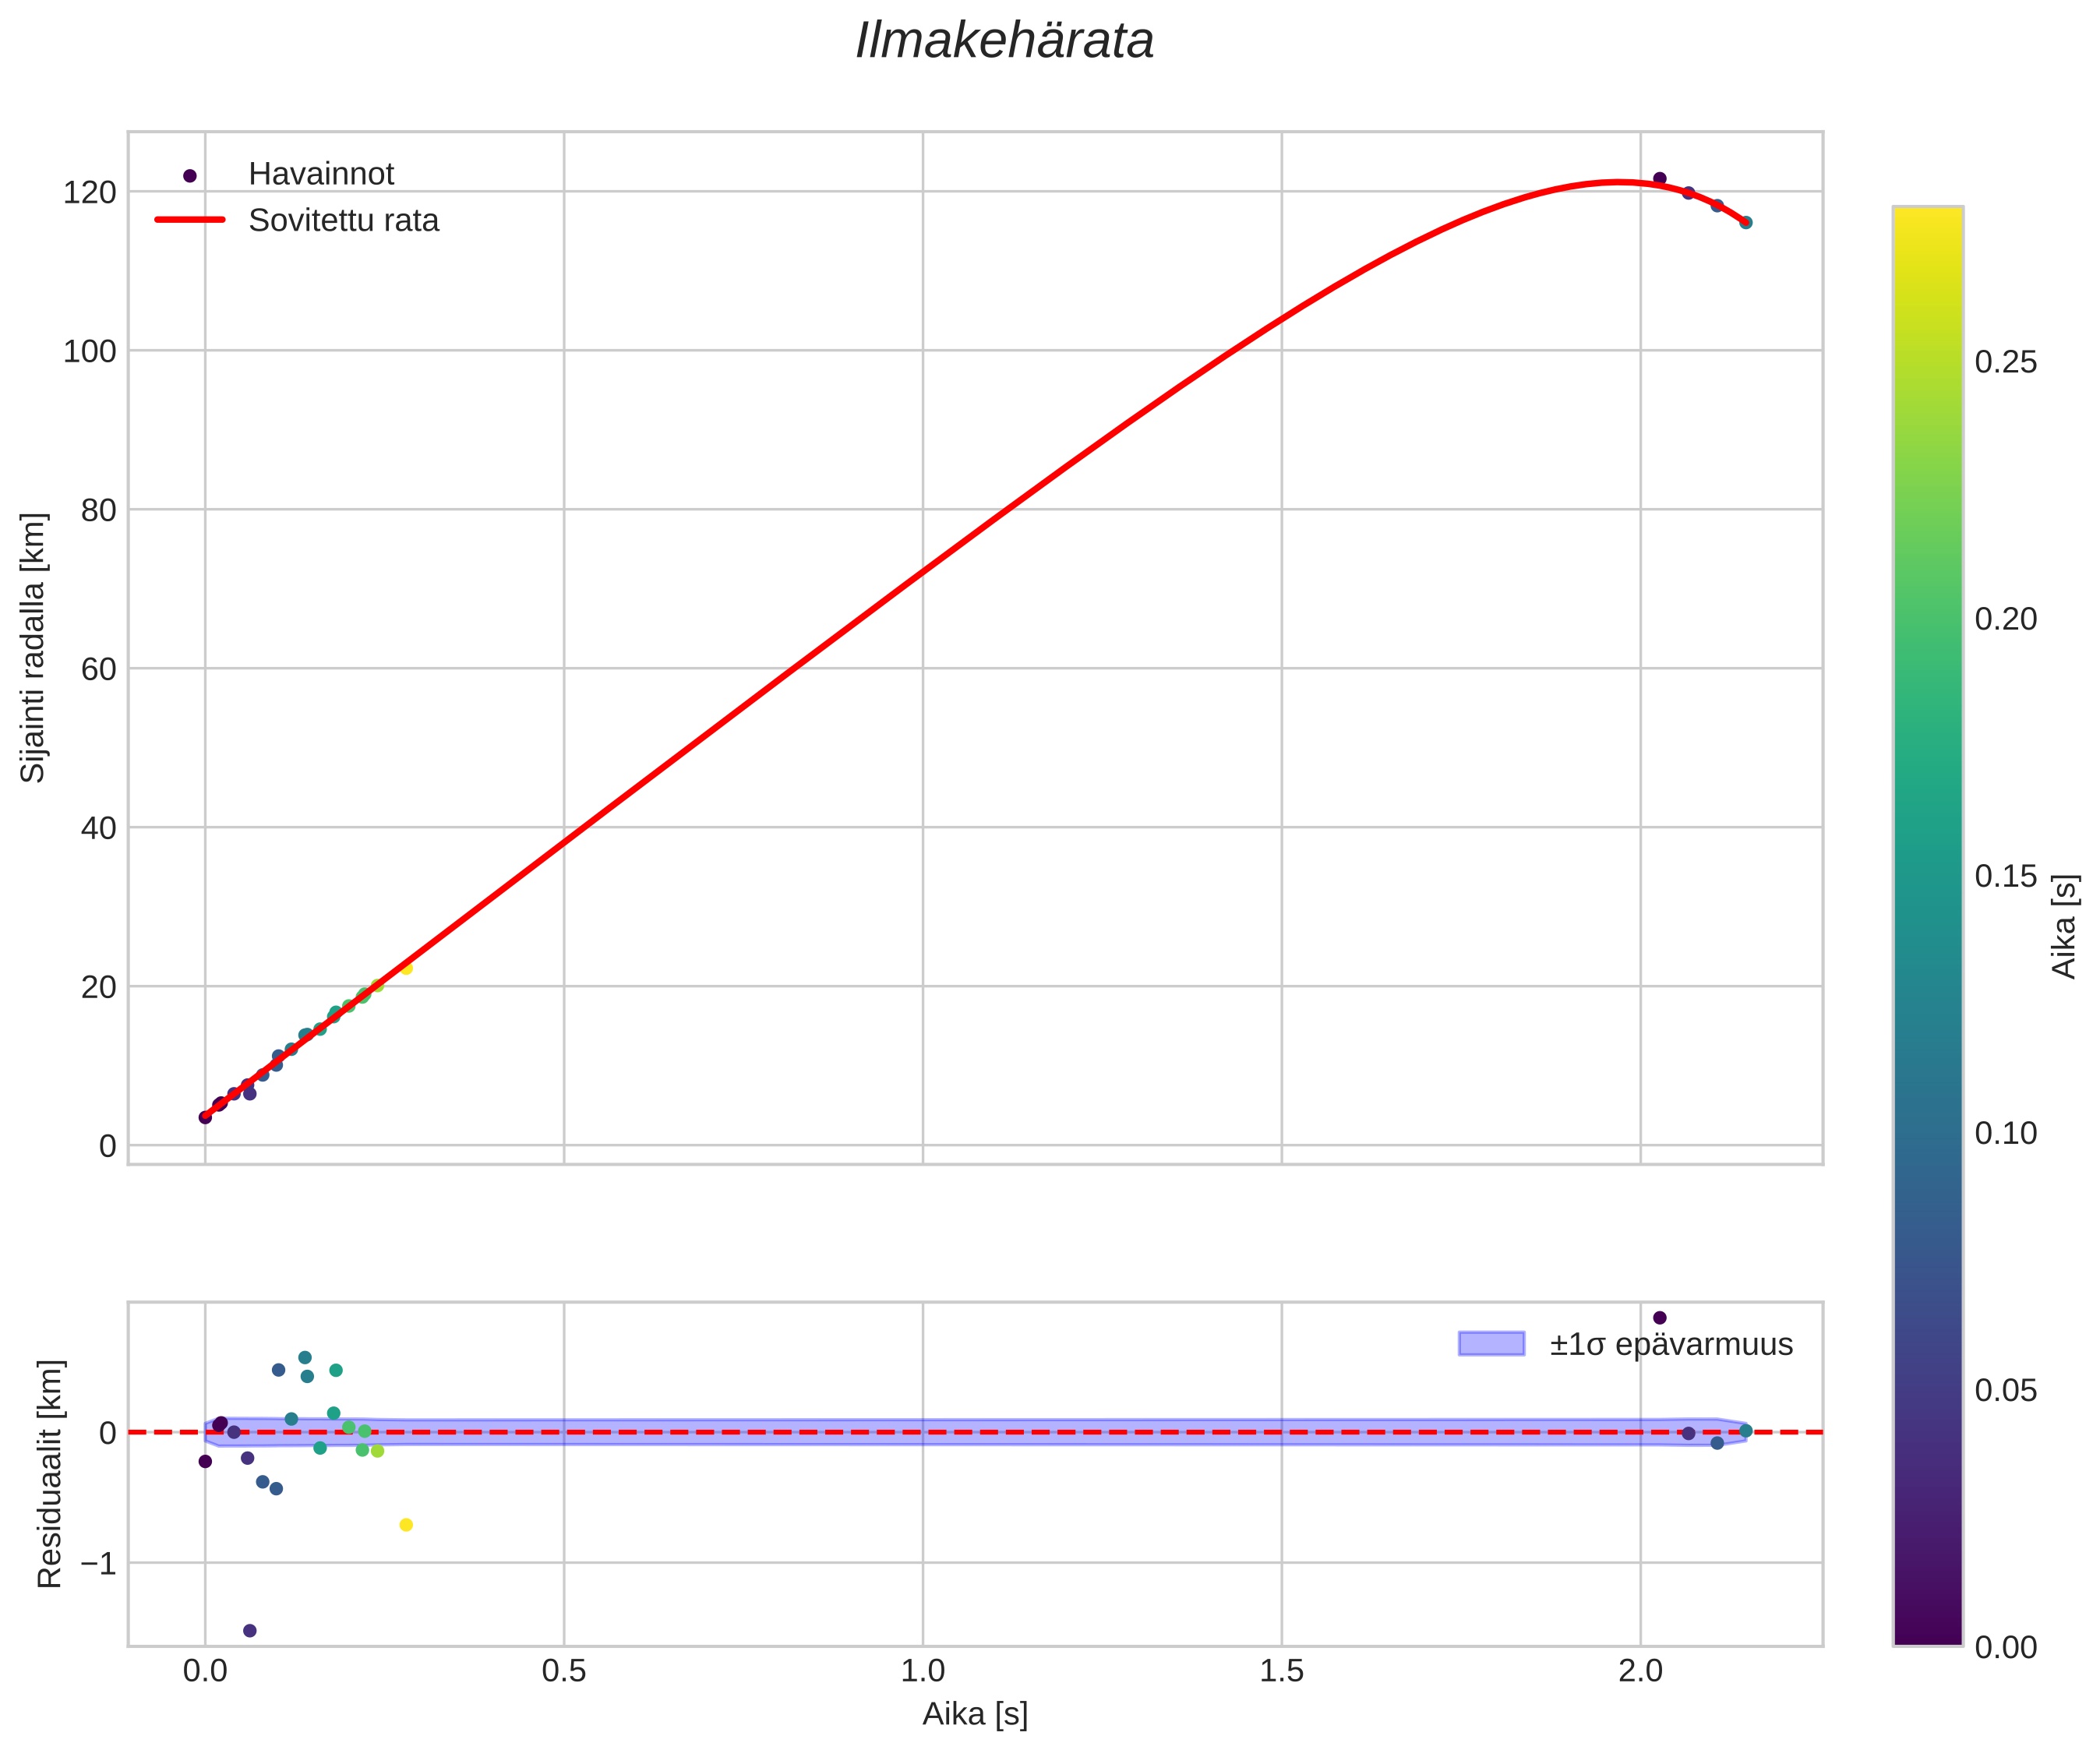Click the Sijainti radalla [km] y-axis label
Image resolution: width=2100 pixels, height=1750 pixels.
click(34, 648)
